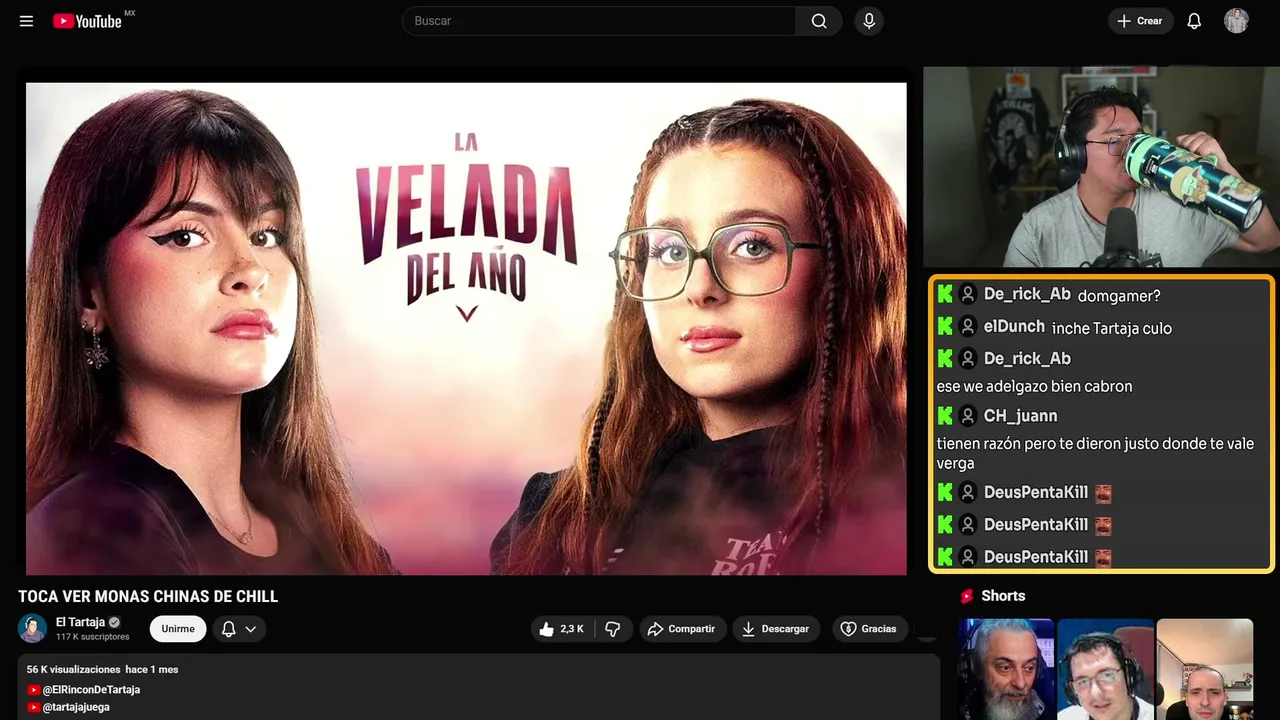Viewport: 1280px width, 720px height.
Task: Open the @tartajajuega channel link
Action: [x=69, y=707]
